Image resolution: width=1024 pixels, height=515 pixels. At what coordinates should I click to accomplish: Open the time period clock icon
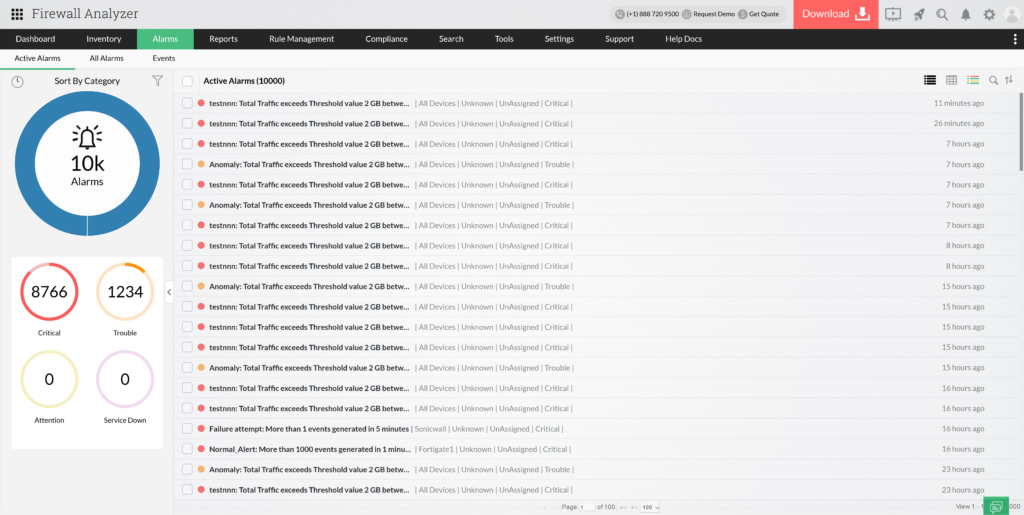click(x=17, y=81)
